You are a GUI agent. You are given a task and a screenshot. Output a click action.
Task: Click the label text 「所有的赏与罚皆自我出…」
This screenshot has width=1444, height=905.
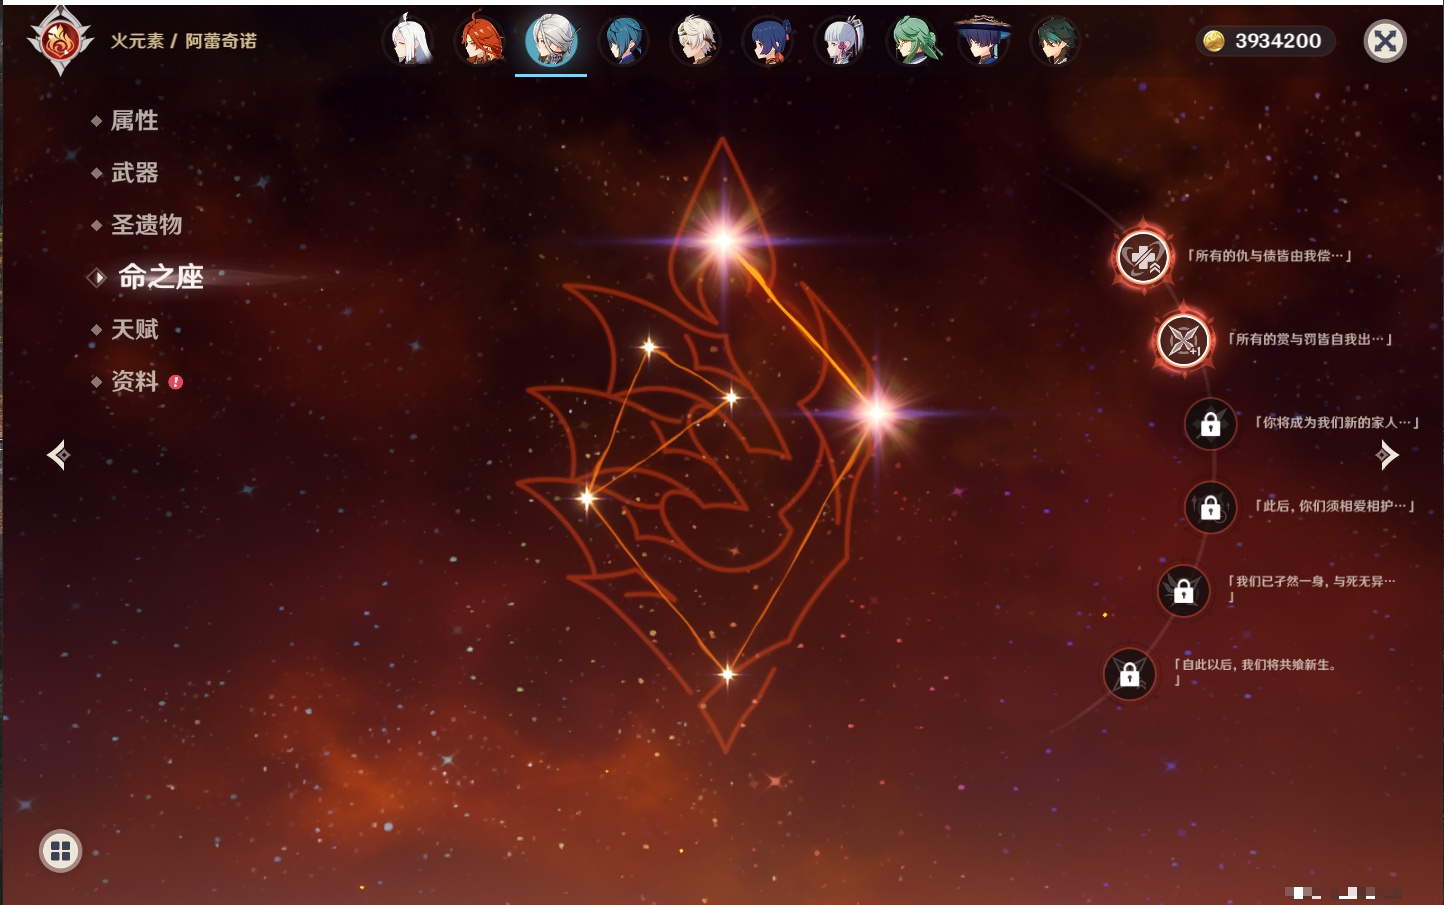pyautogui.click(x=1310, y=339)
